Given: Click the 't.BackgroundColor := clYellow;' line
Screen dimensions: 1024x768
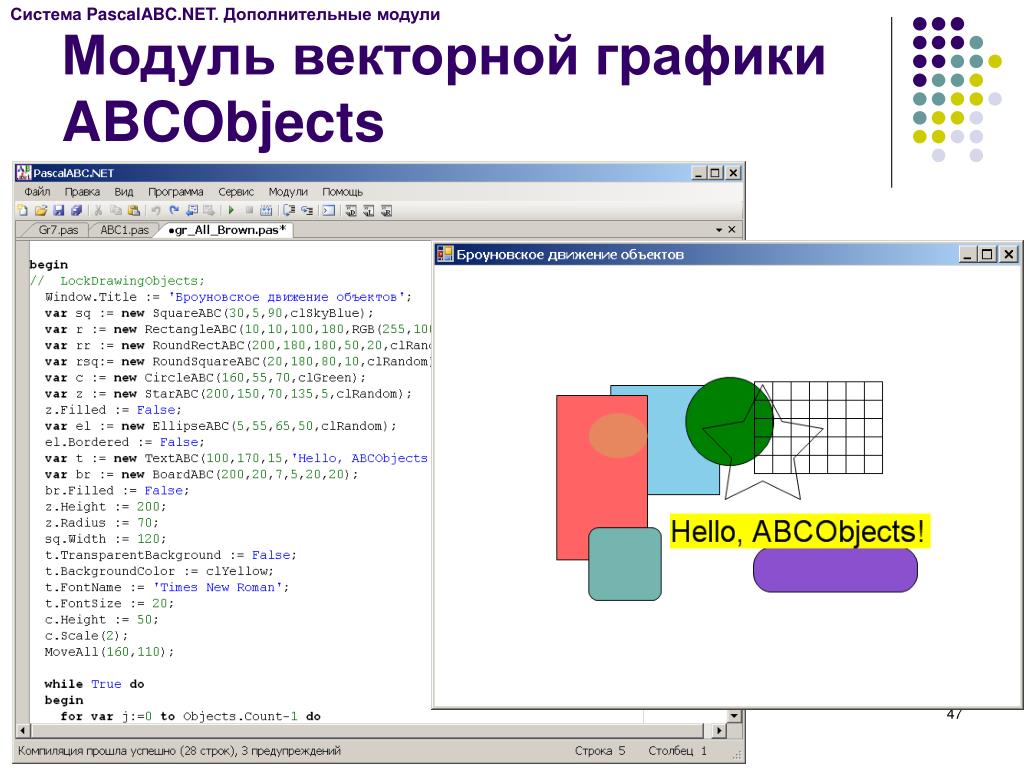Looking at the screenshot, I should (159, 571).
